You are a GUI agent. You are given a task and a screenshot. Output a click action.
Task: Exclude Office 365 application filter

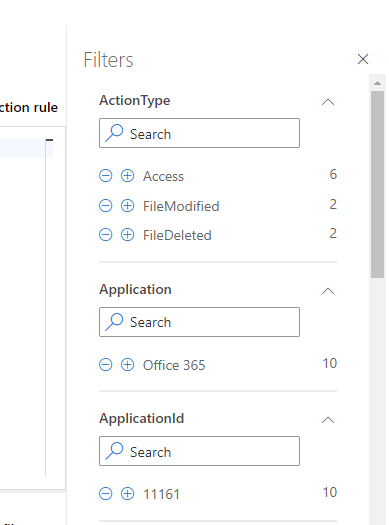105,365
